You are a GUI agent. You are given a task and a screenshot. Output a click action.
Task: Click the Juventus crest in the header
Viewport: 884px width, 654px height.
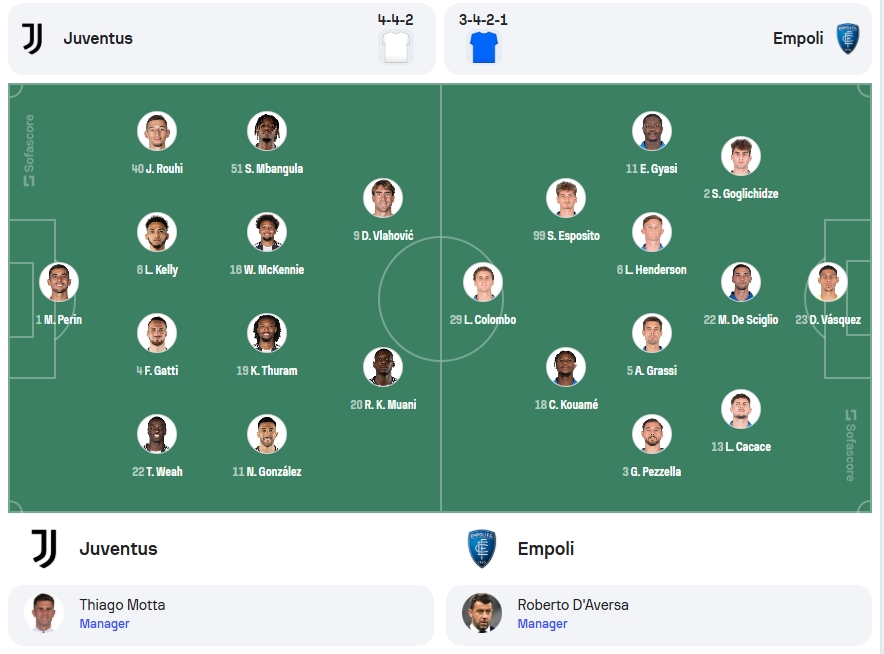[x=32, y=38]
